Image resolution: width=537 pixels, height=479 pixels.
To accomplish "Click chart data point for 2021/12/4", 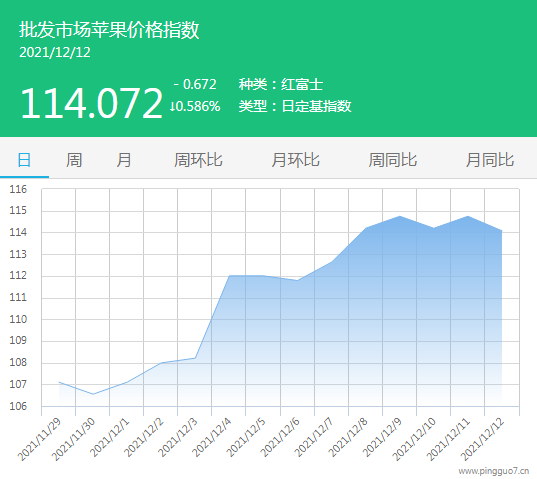I will tap(229, 276).
